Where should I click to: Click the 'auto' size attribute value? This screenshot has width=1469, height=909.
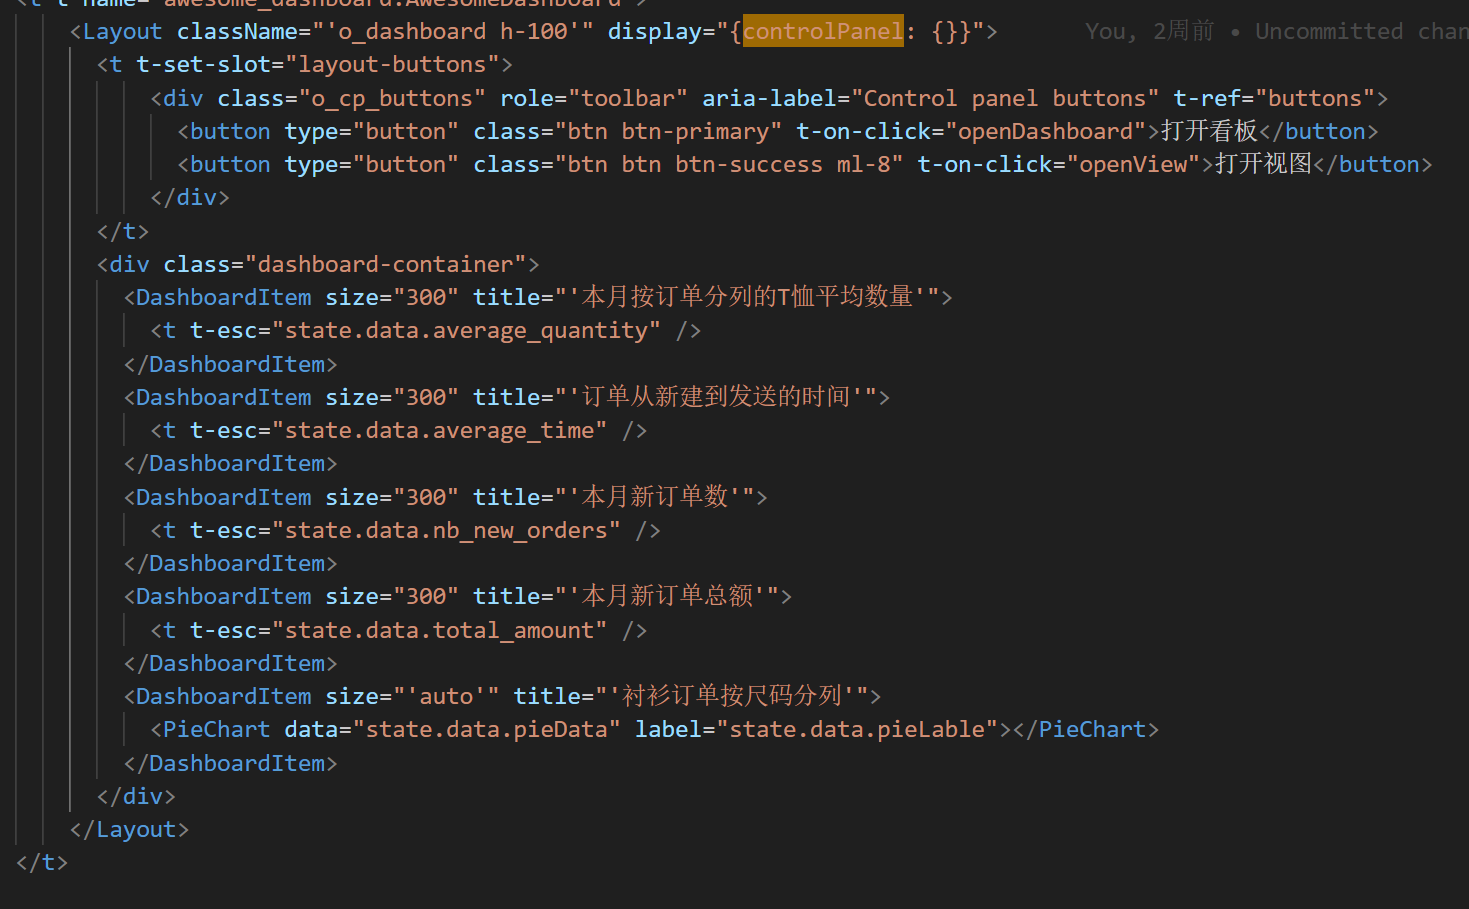[x=446, y=696]
